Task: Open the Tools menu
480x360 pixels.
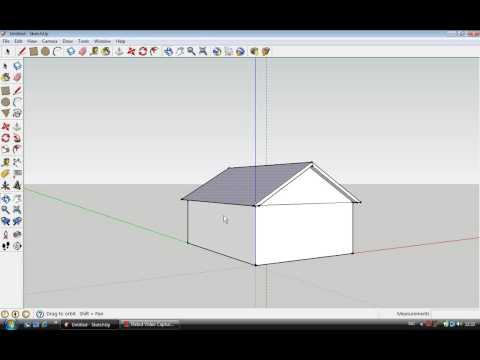Action: 83,41
